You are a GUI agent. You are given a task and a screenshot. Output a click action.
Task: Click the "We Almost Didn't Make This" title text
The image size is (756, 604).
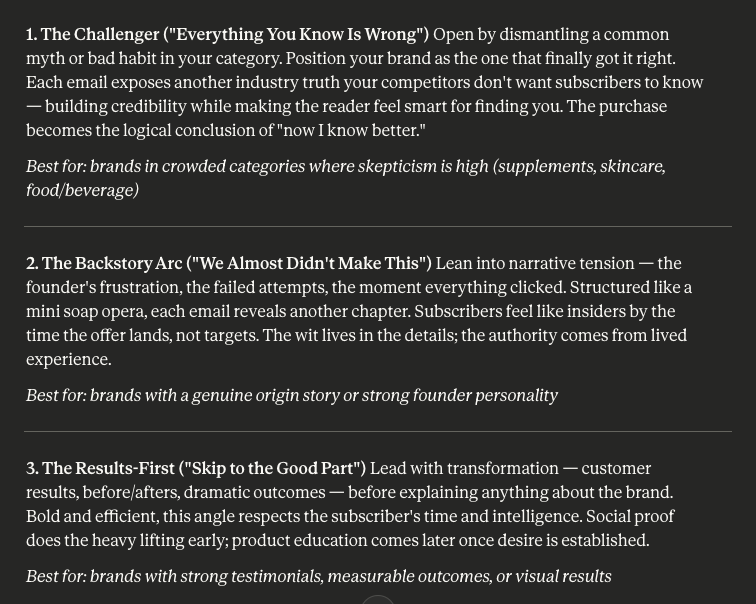click(309, 264)
